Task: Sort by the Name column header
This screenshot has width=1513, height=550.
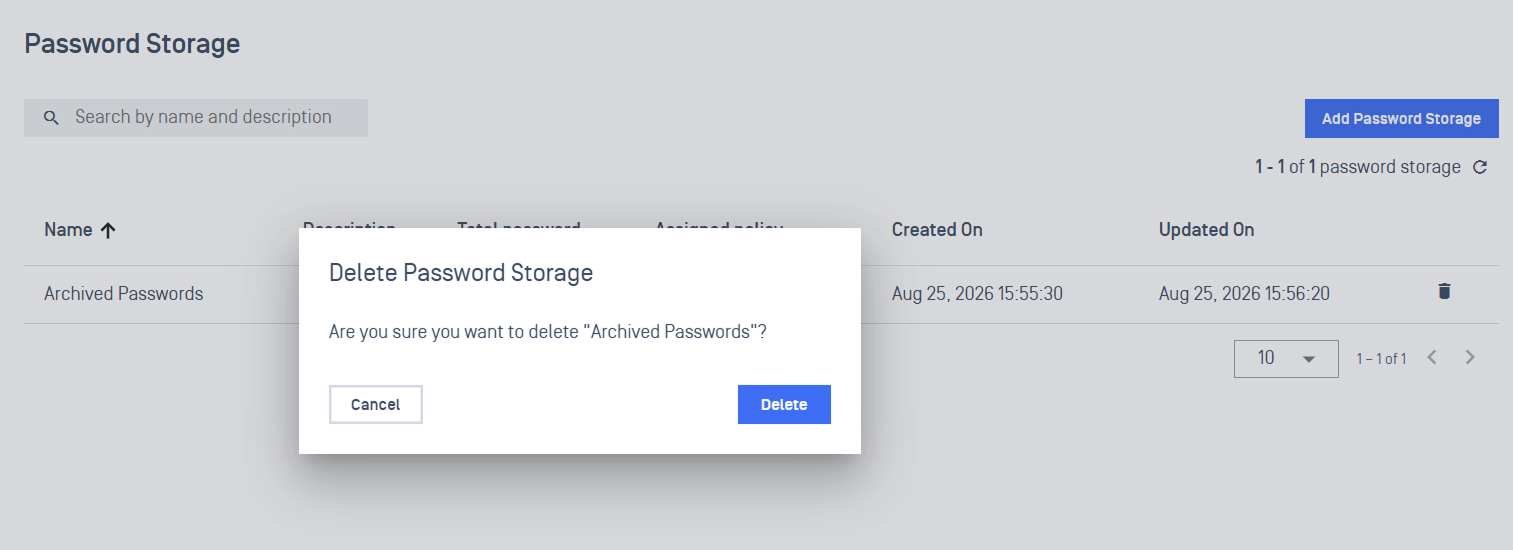Action: 68,230
